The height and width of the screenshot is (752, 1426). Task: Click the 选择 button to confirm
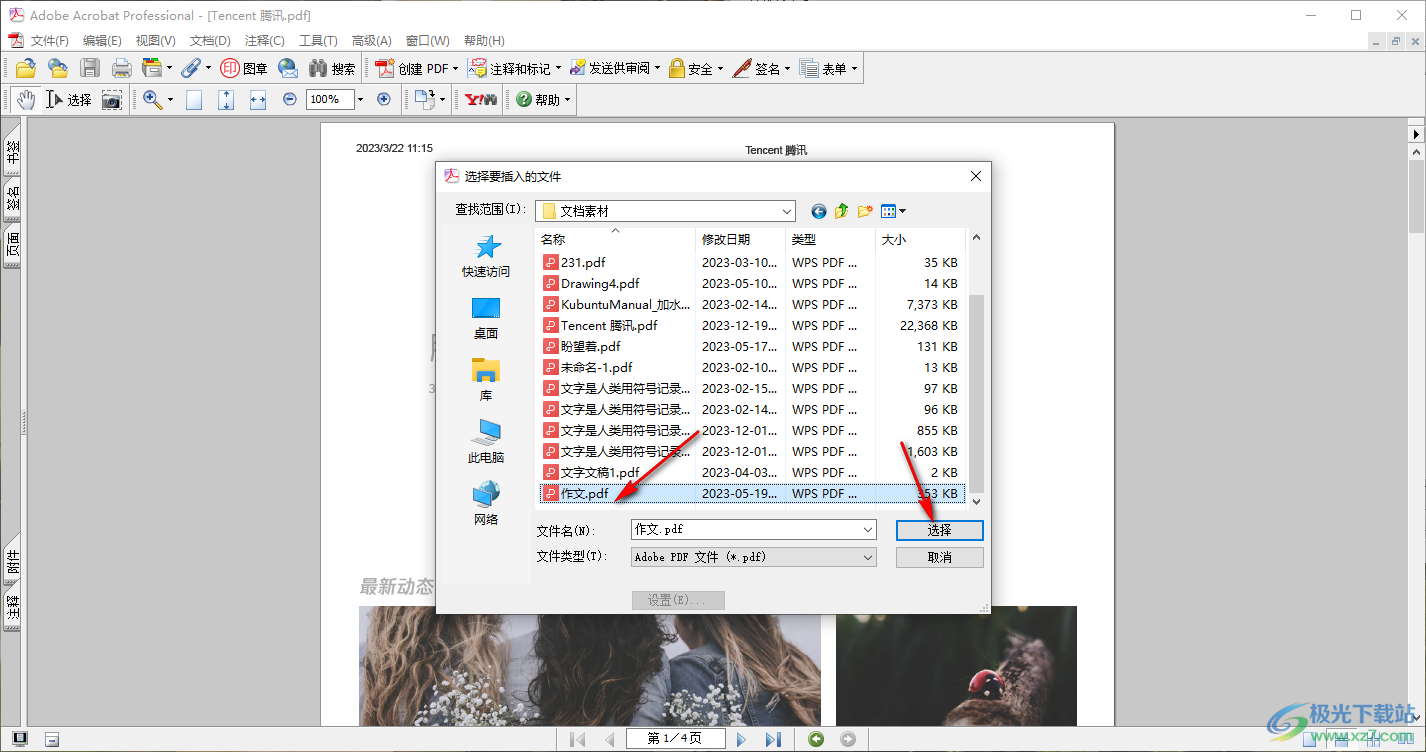(x=940, y=530)
